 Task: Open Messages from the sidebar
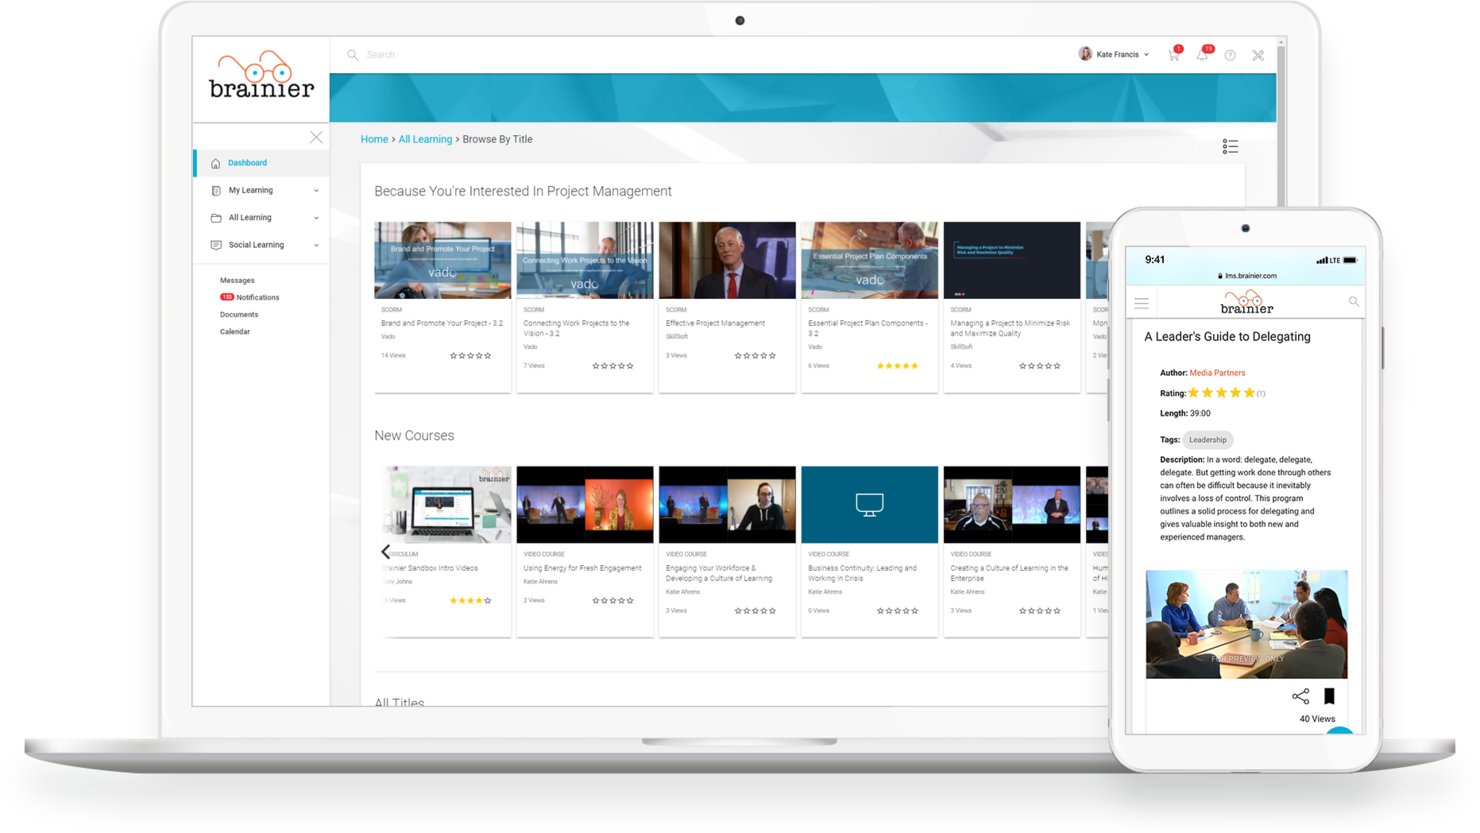(x=237, y=280)
